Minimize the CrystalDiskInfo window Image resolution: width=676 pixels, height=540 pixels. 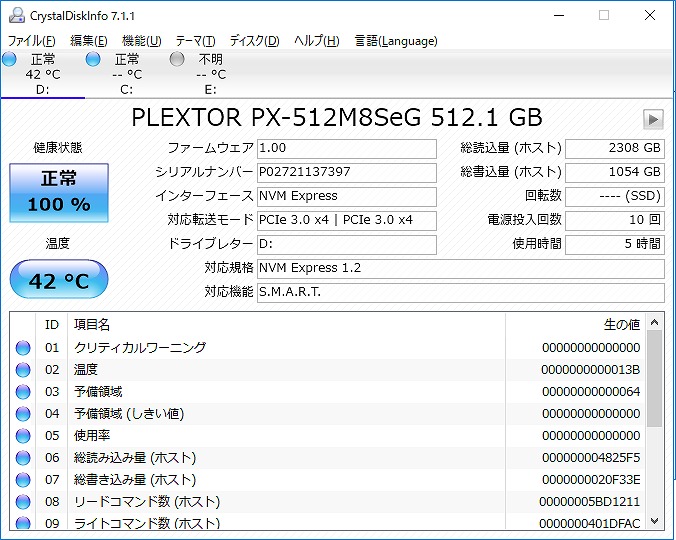559,16
